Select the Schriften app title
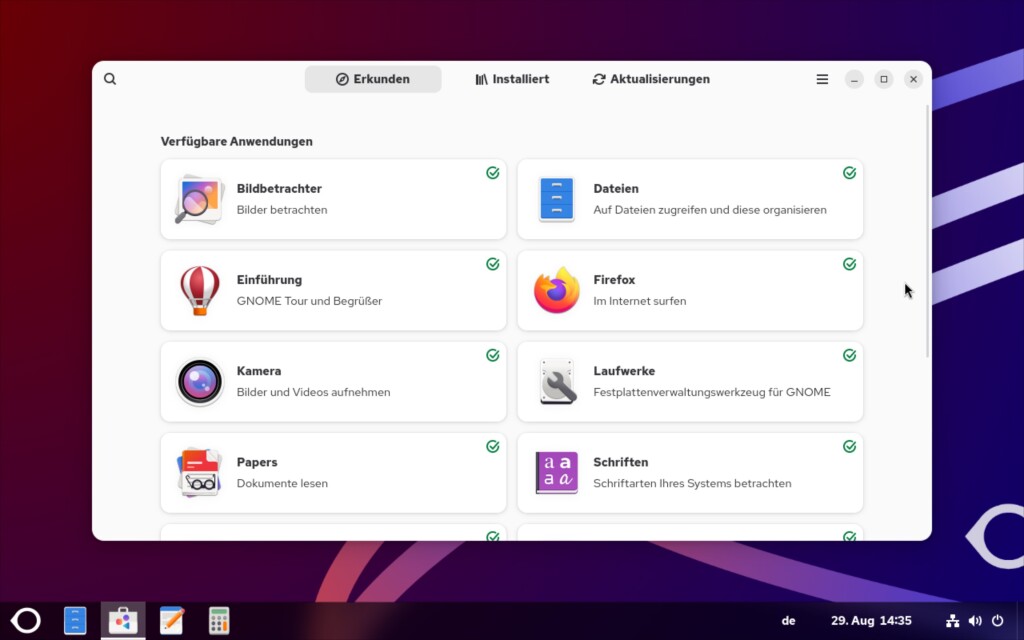The image size is (1024, 640). pyautogui.click(x=620, y=462)
